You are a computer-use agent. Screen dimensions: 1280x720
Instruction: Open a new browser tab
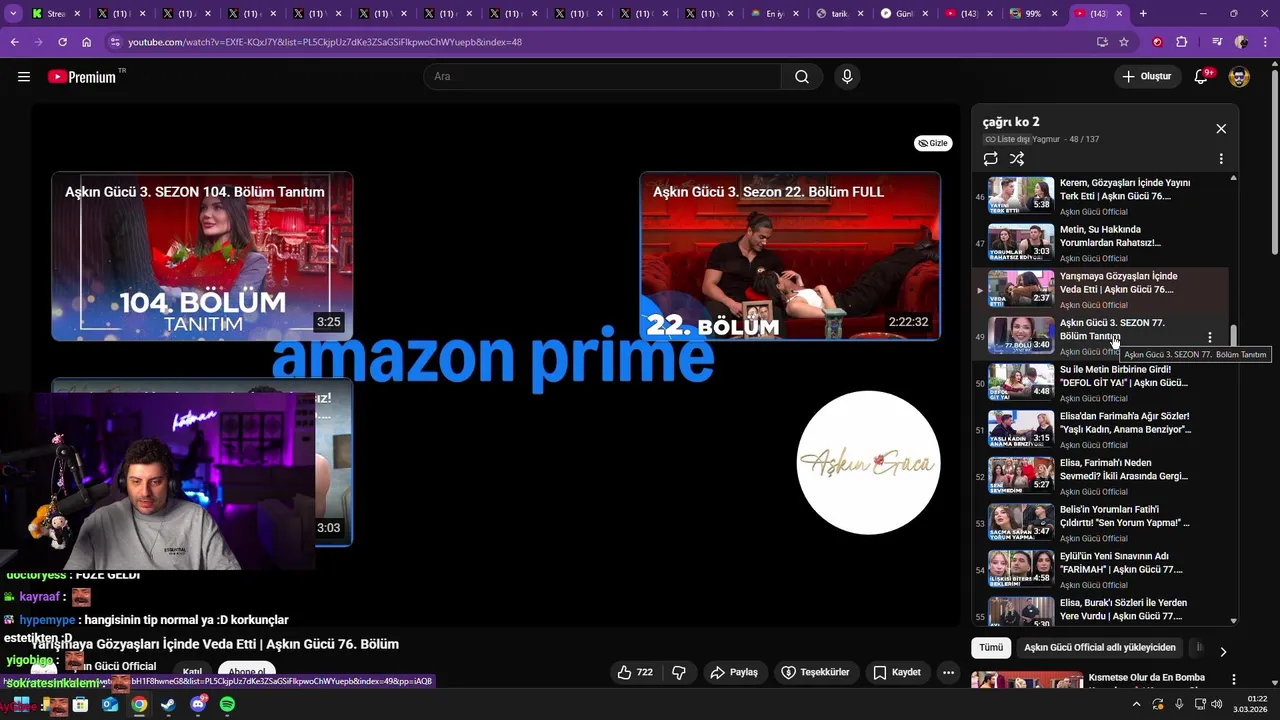point(1143,13)
